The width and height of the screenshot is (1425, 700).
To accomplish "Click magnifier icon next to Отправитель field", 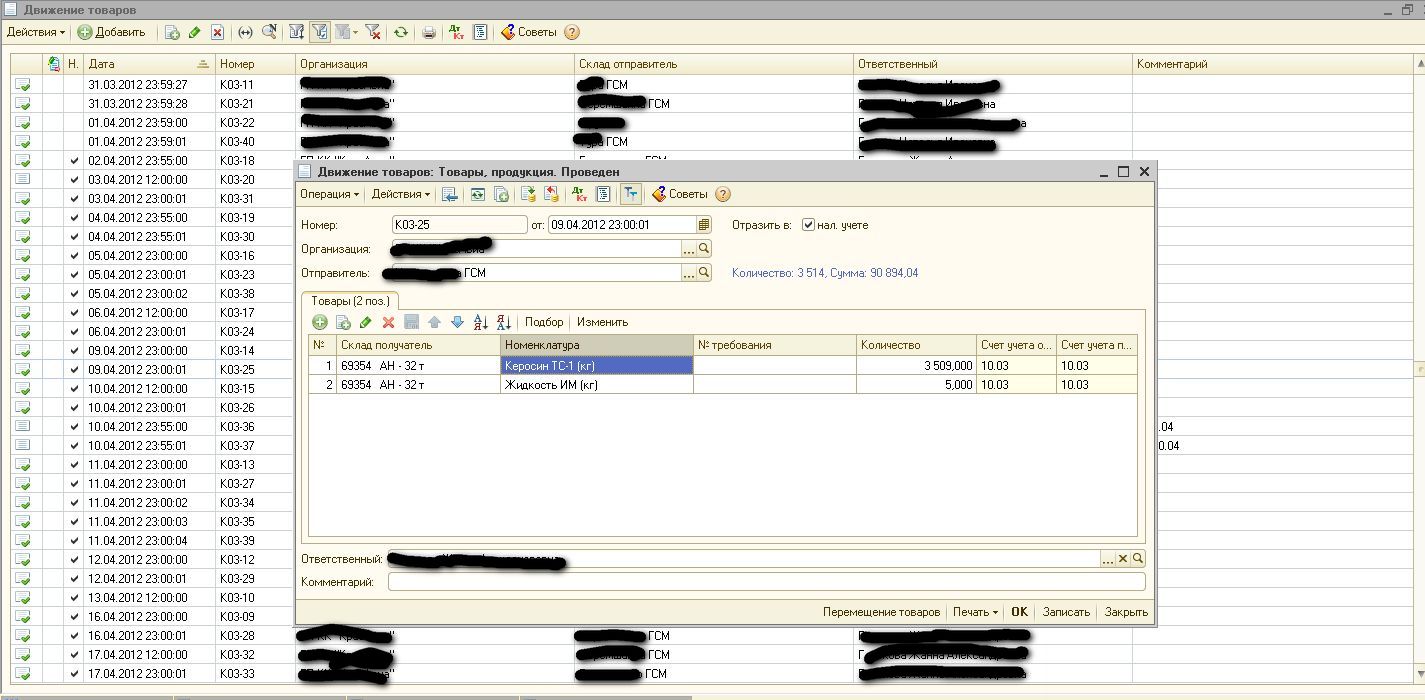I will (x=704, y=272).
